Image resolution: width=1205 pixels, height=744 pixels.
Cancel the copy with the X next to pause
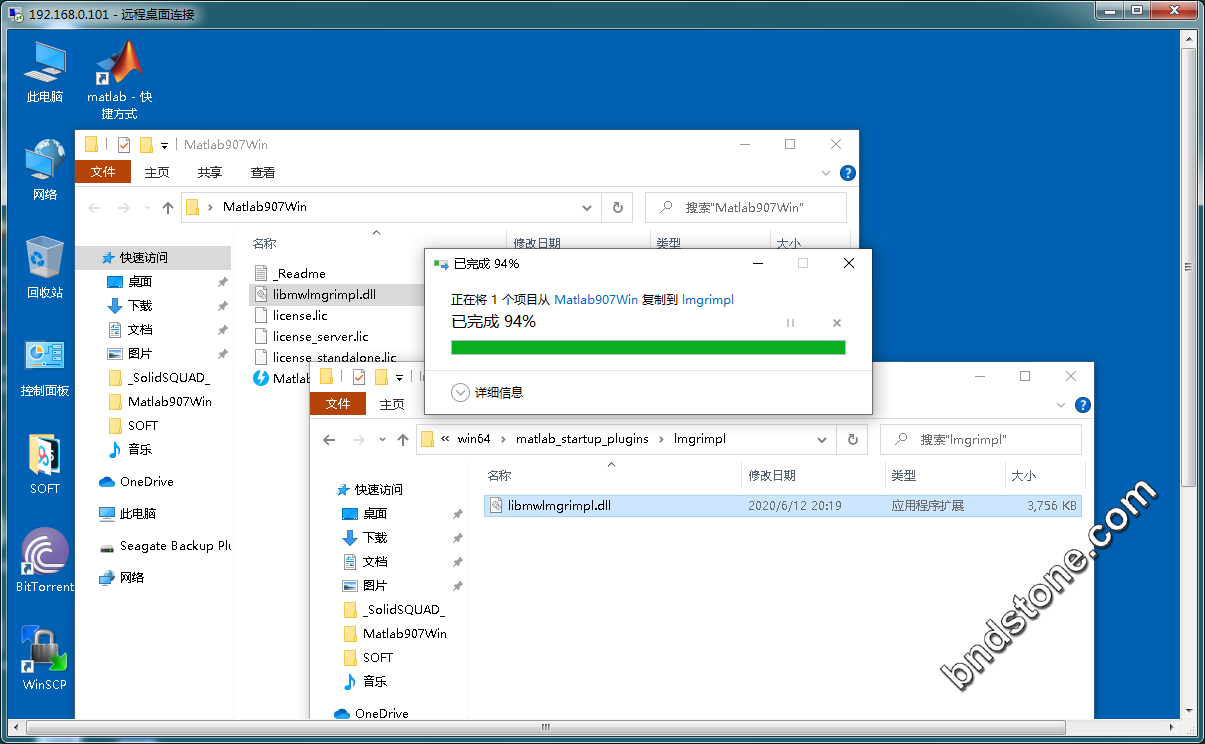pyautogui.click(x=837, y=323)
